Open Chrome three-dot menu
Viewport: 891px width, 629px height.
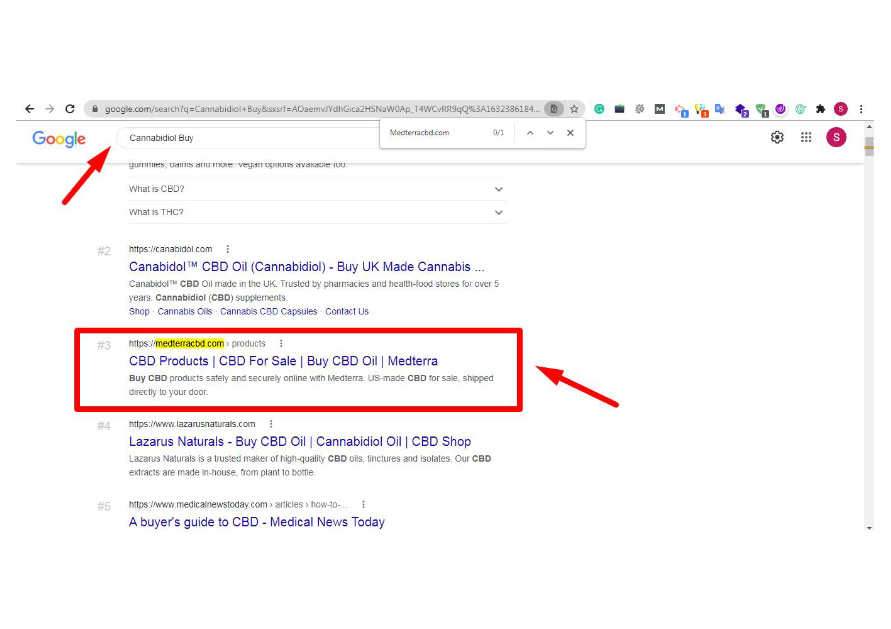861,109
